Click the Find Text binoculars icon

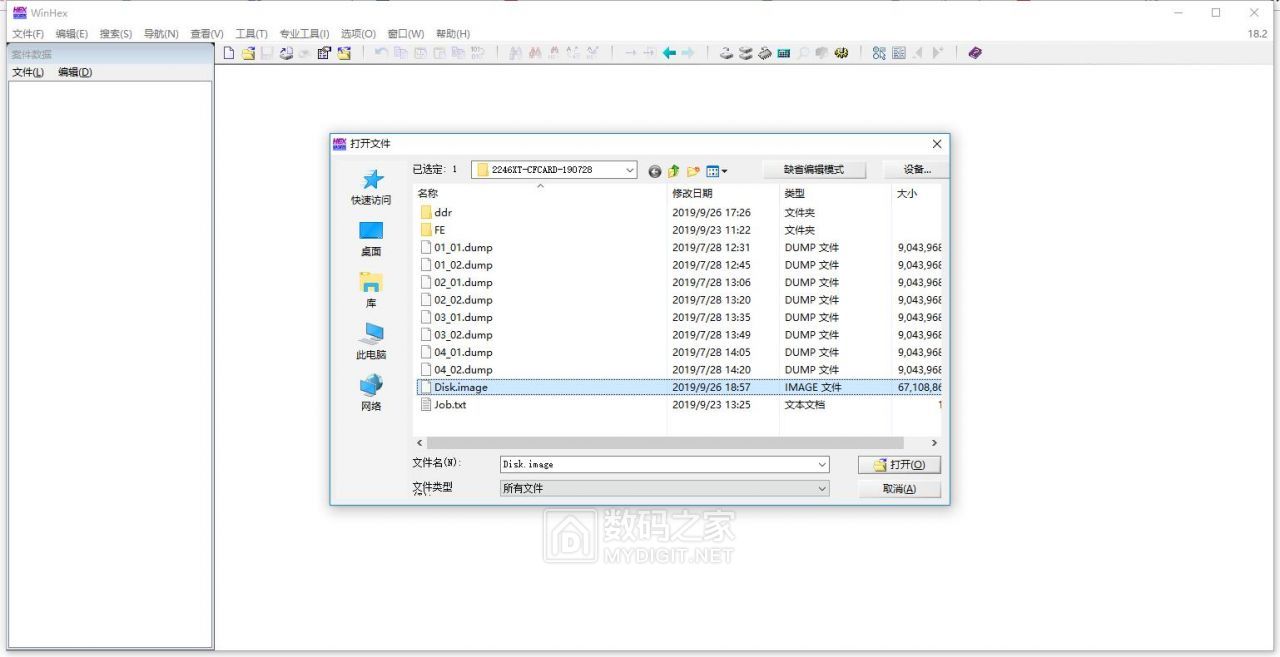[516, 53]
